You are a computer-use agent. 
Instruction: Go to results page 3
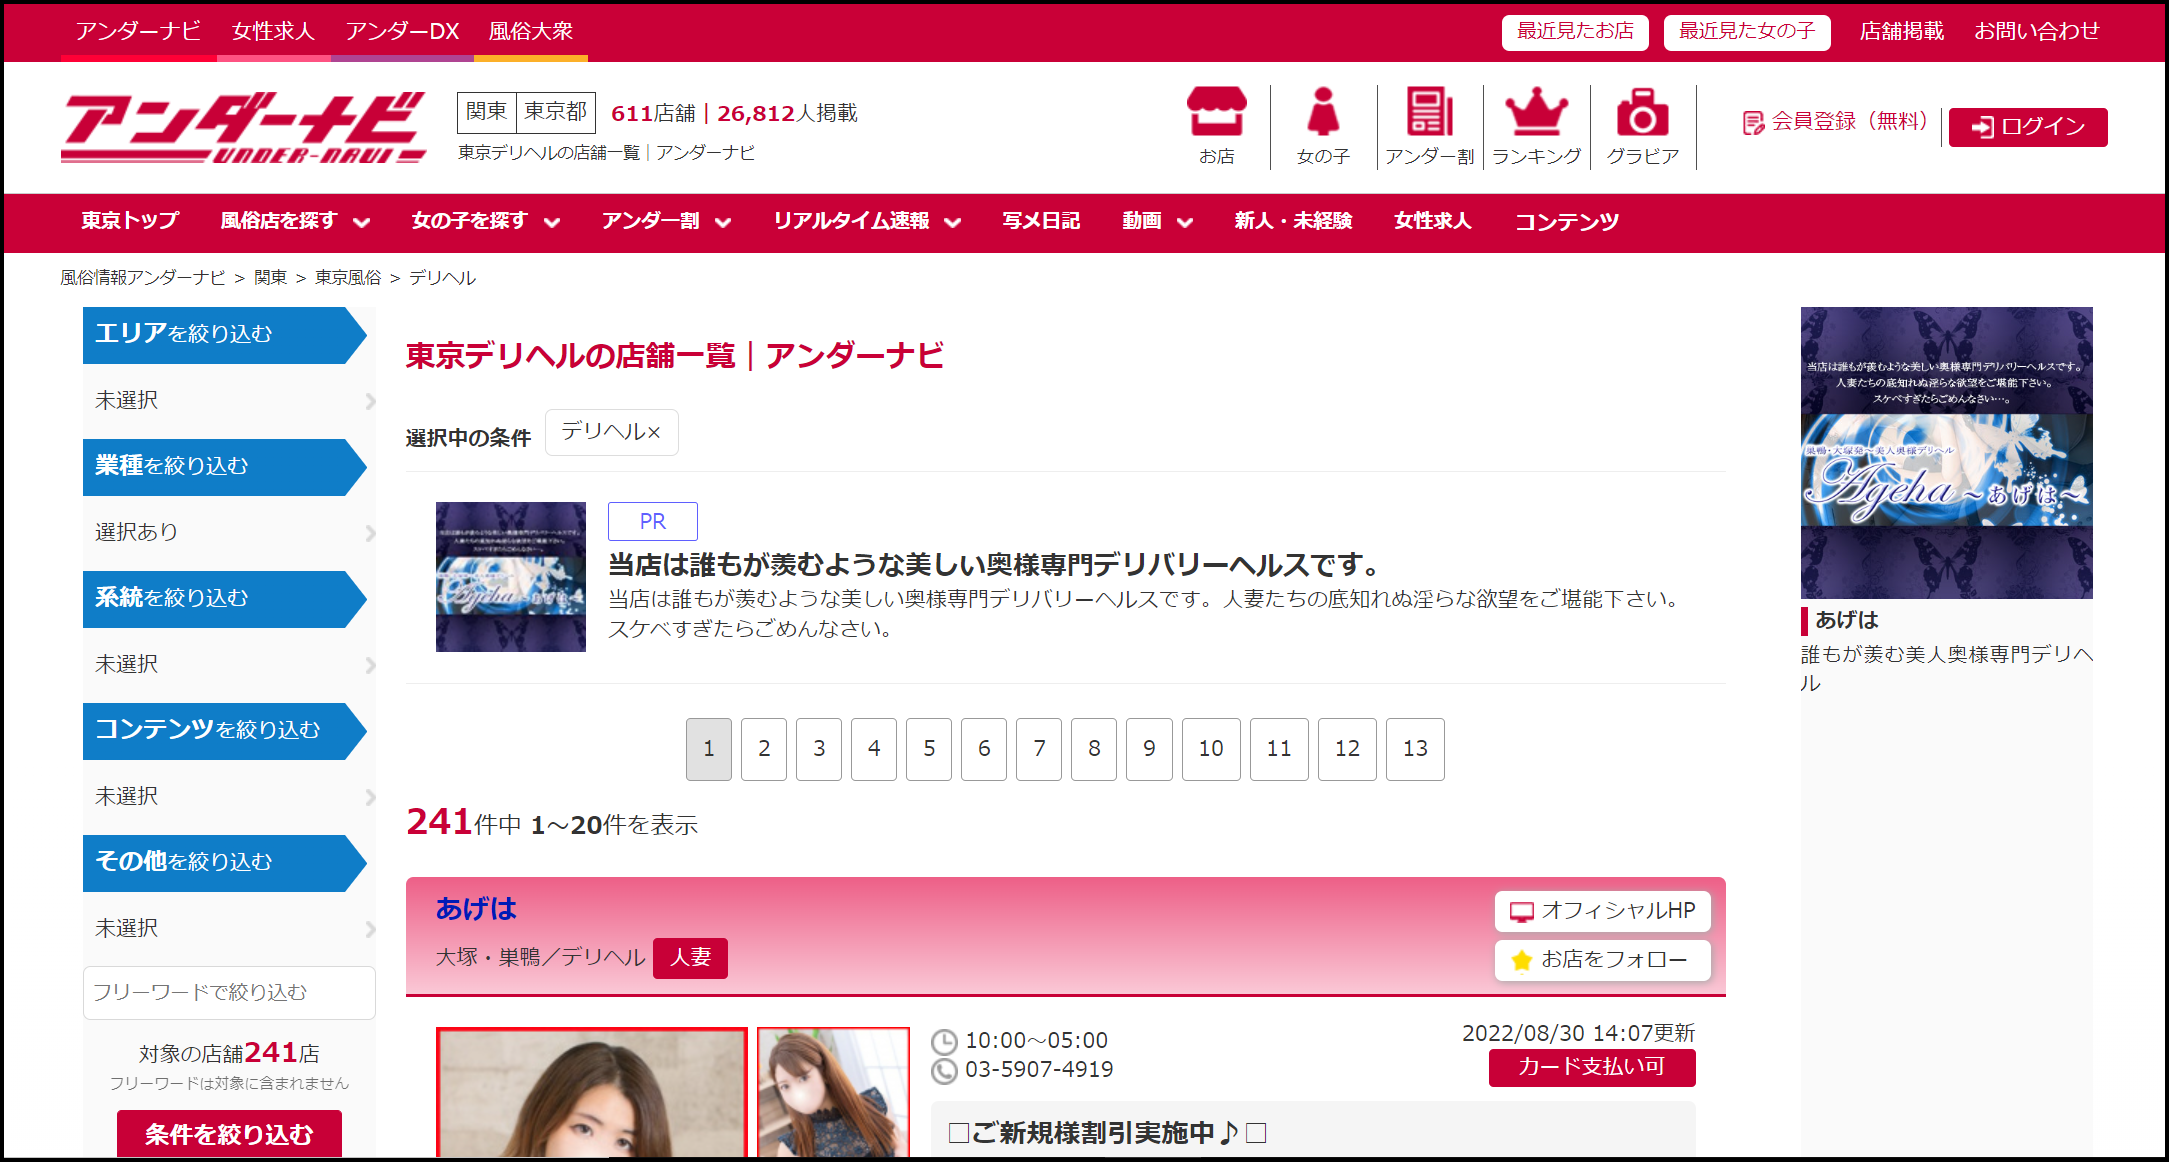819,749
